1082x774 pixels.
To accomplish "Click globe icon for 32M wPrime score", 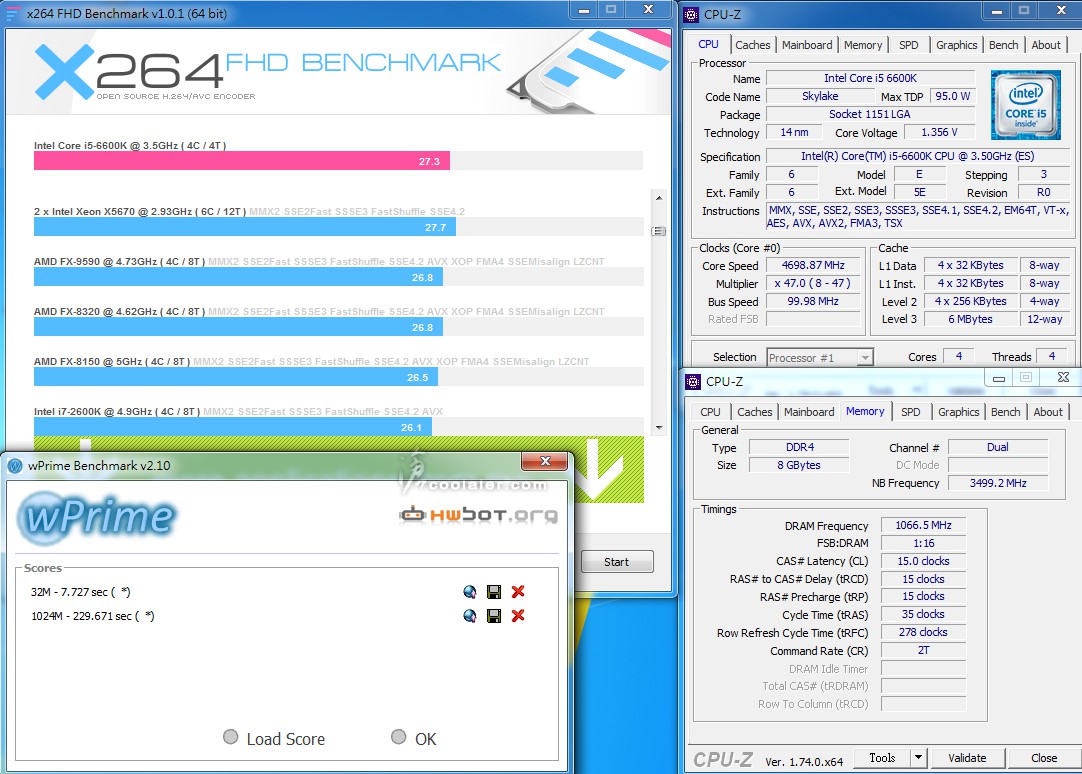I will [470, 592].
